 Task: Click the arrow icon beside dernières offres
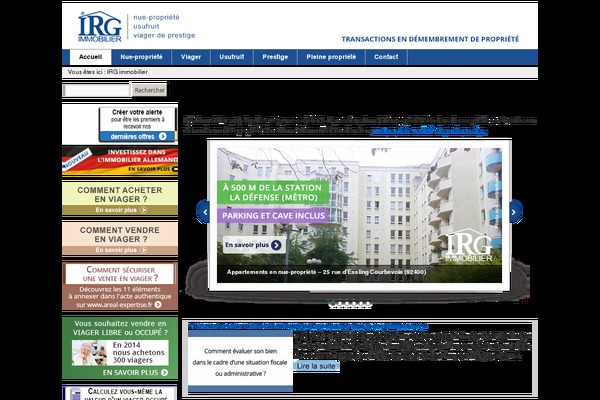(x=163, y=136)
